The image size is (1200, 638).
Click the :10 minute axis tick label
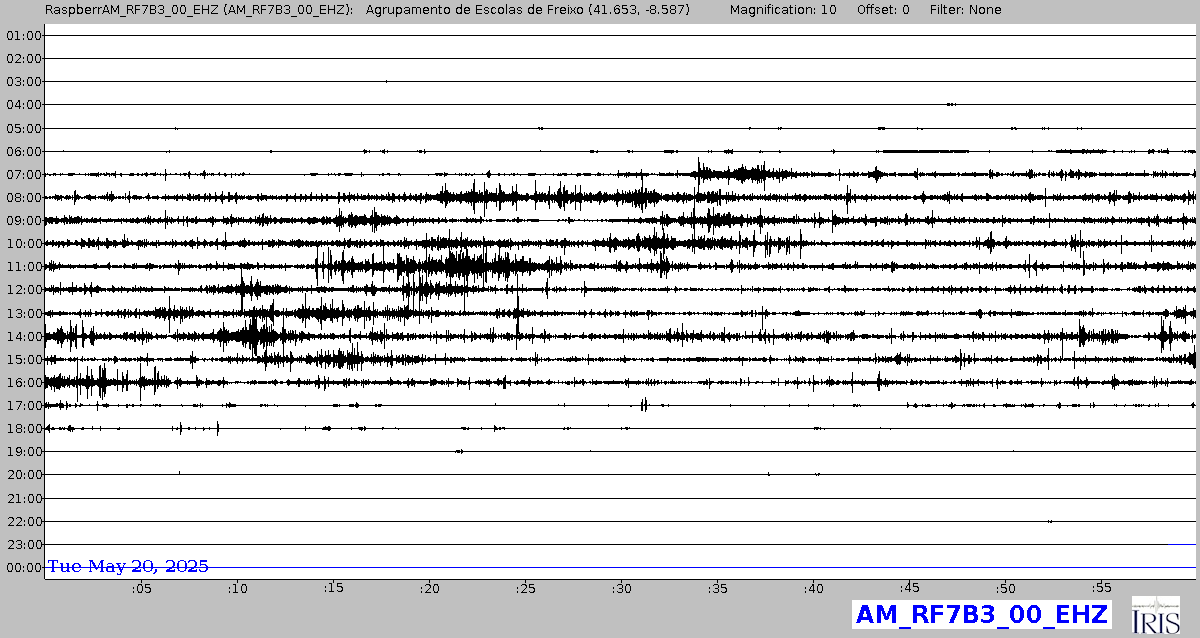point(237,588)
